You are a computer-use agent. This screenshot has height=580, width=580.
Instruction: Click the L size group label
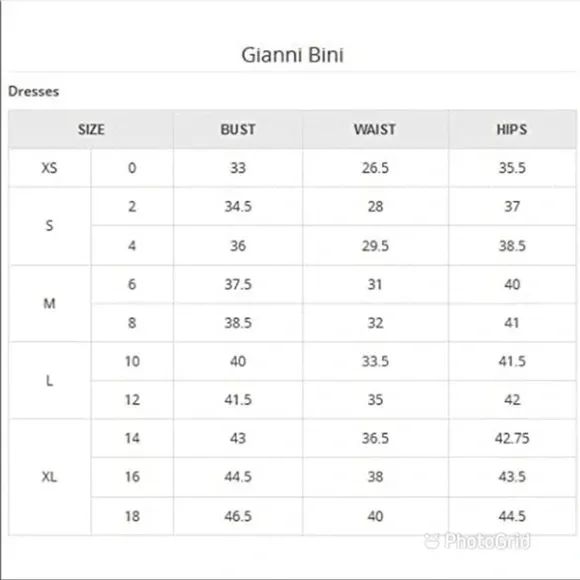(50, 381)
